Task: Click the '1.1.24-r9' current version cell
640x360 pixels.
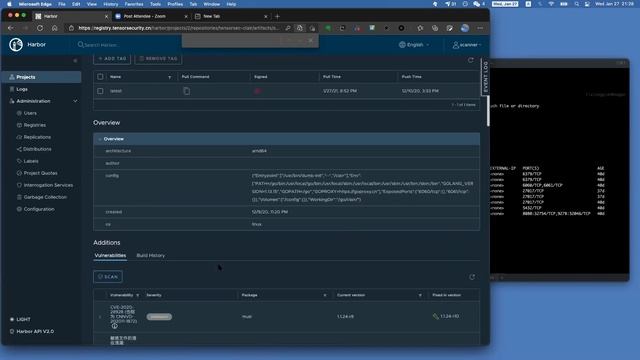Action: tap(345, 316)
